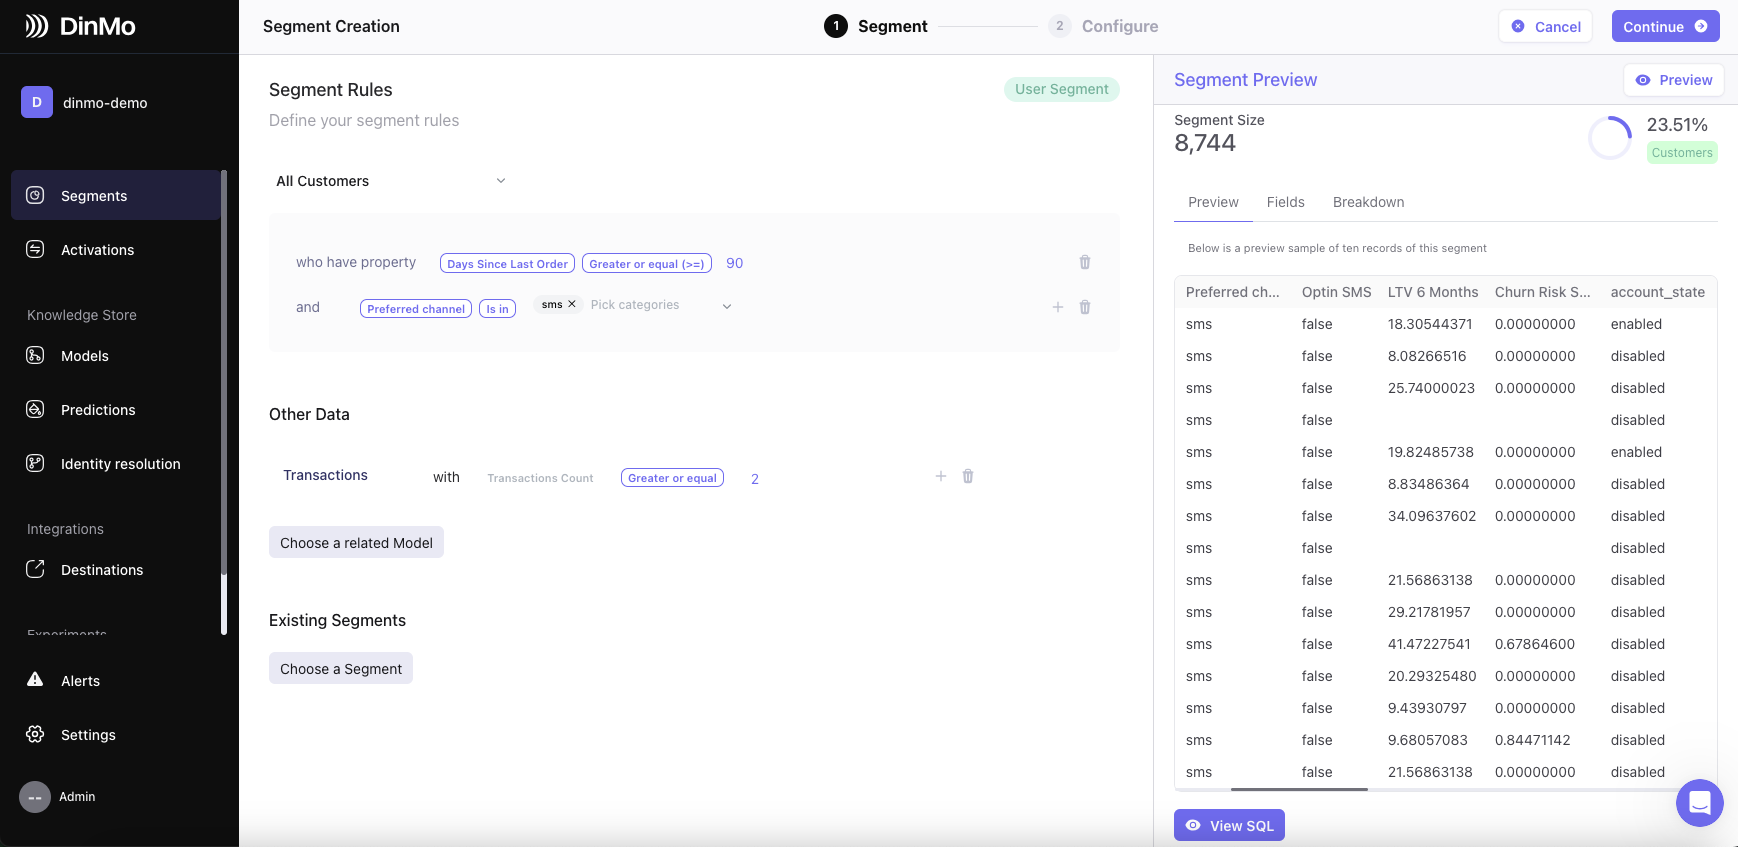Click the Customers green tag
Image resolution: width=1738 pixels, height=847 pixels.
pos(1682,153)
